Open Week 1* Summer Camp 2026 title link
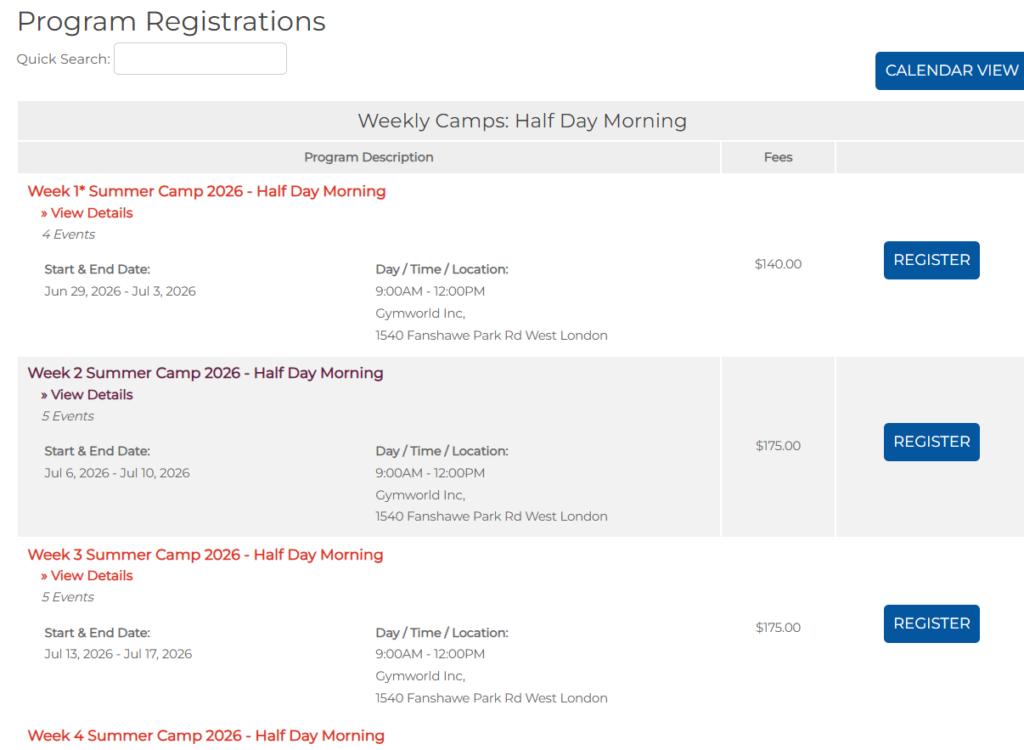The image size is (1024, 750). pyautogui.click(x=206, y=191)
